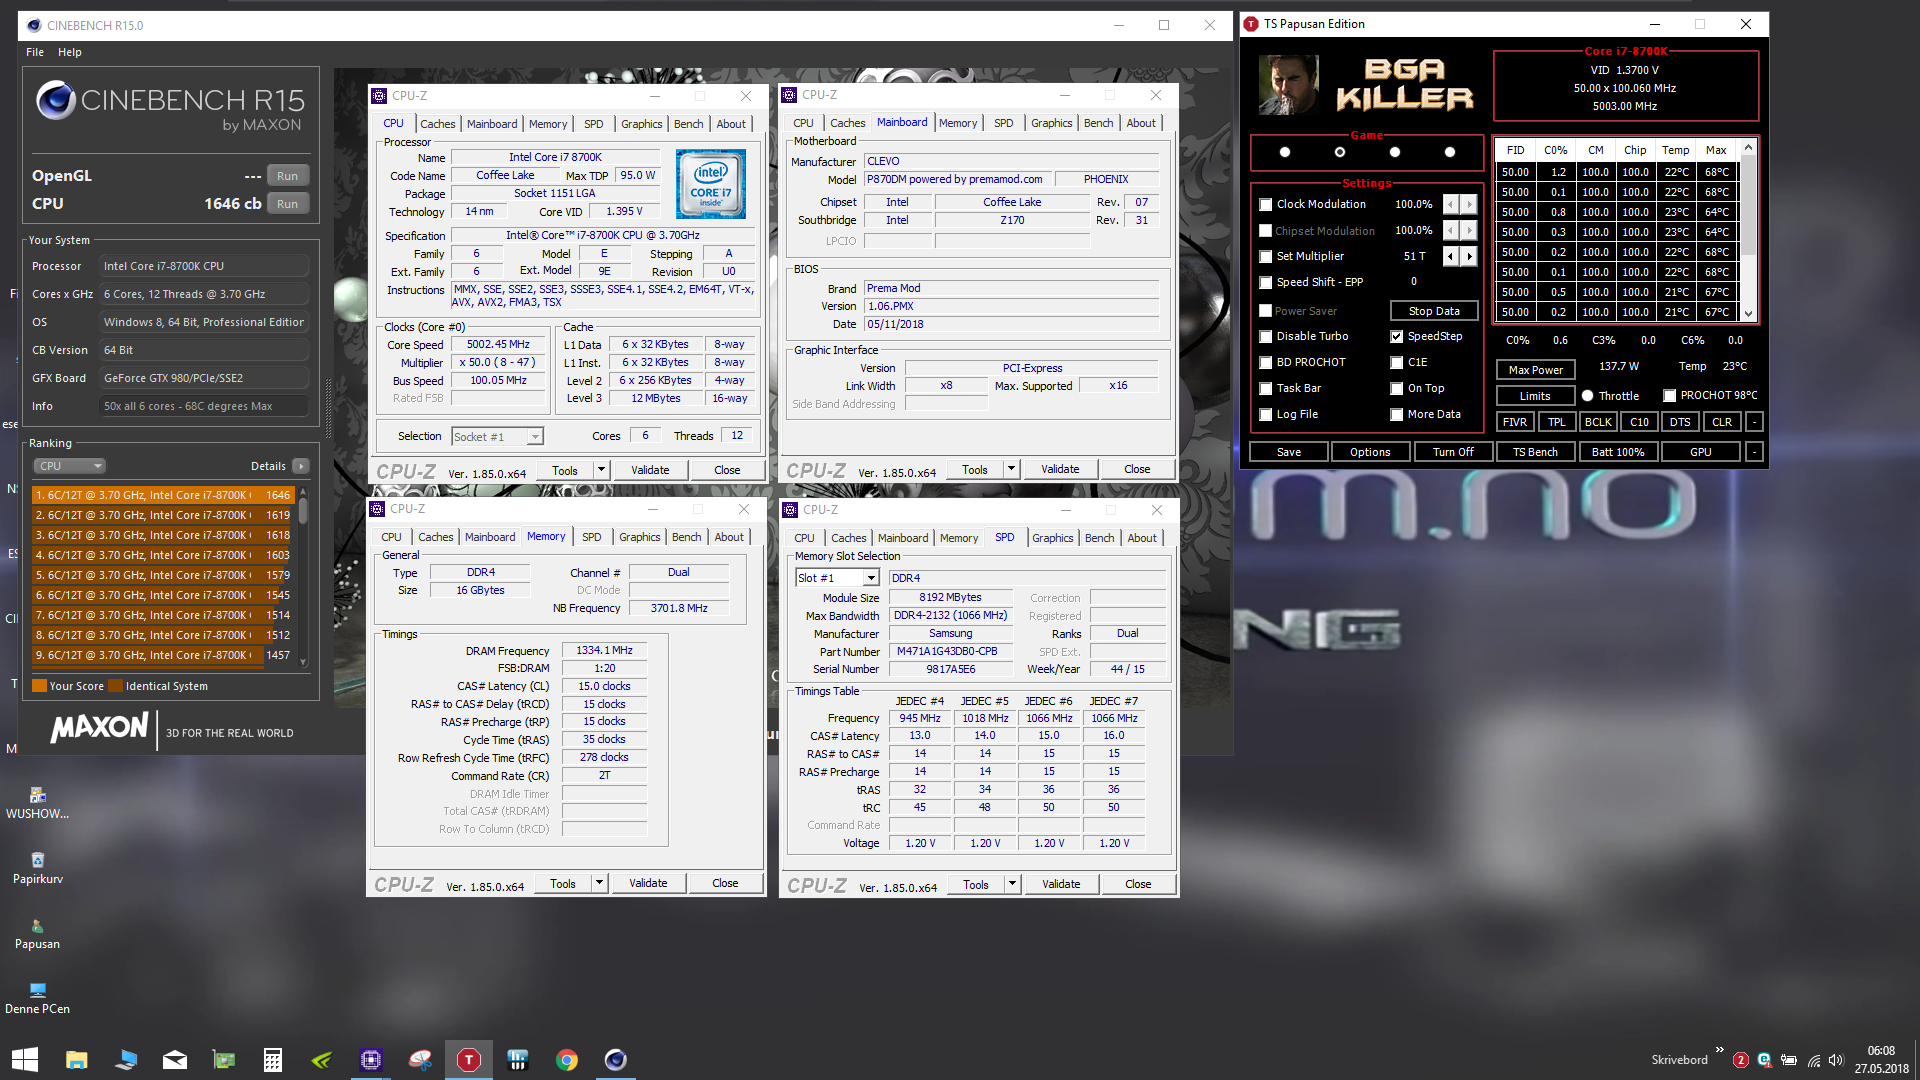This screenshot has height=1080, width=1920.
Task: Switch to Caches tab in CPU window
Action: (x=437, y=124)
